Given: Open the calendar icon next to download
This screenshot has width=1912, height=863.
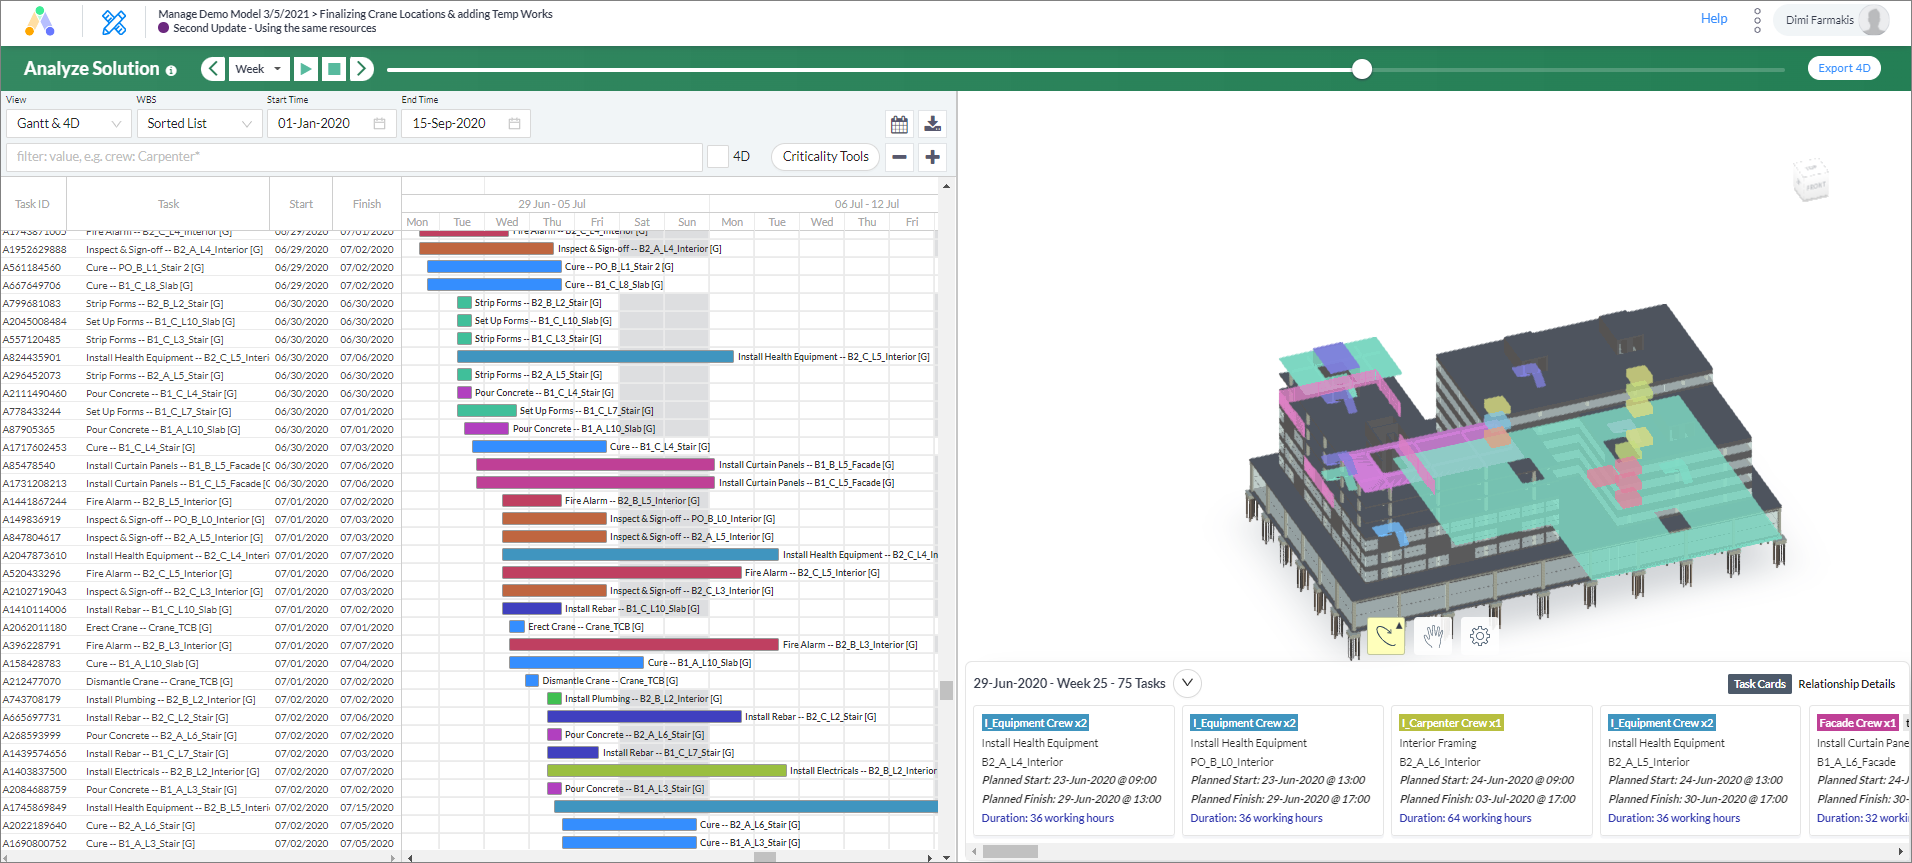Looking at the screenshot, I should pos(899,124).
